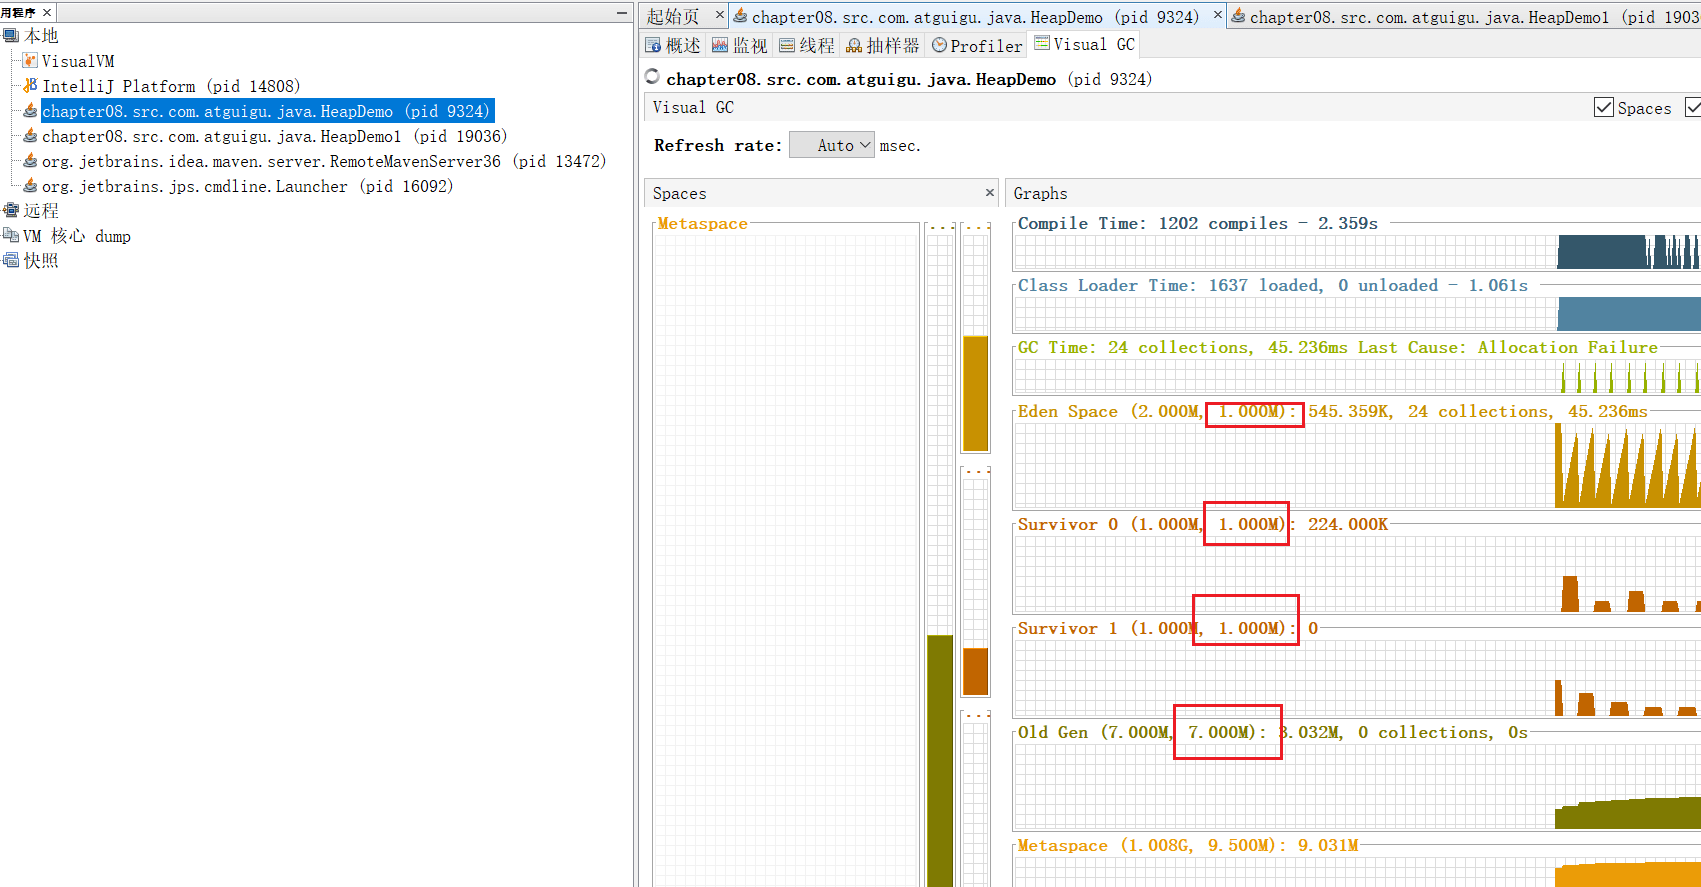Go to the 起始页 start page tab

[673, 17]
